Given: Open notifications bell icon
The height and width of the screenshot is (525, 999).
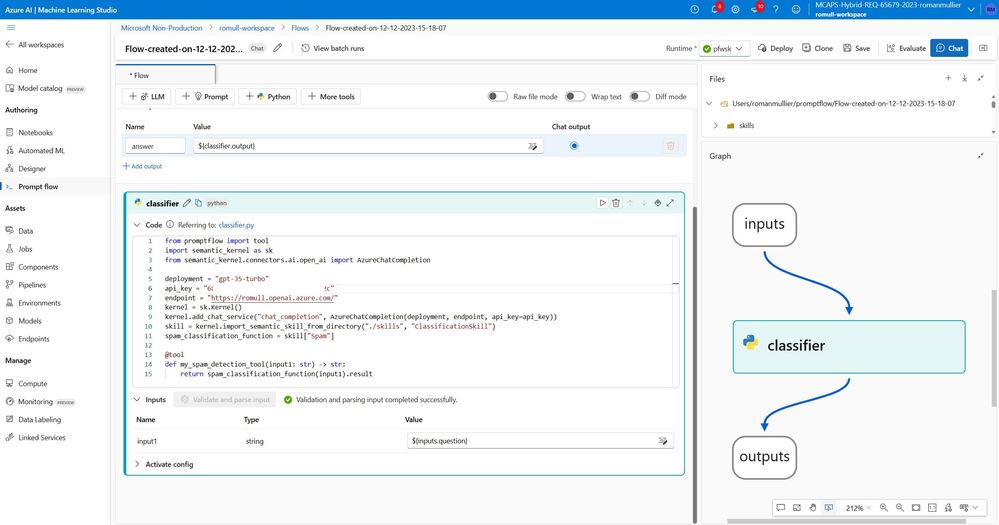Looking at the screenshot, I should click(x=715, y=10).
